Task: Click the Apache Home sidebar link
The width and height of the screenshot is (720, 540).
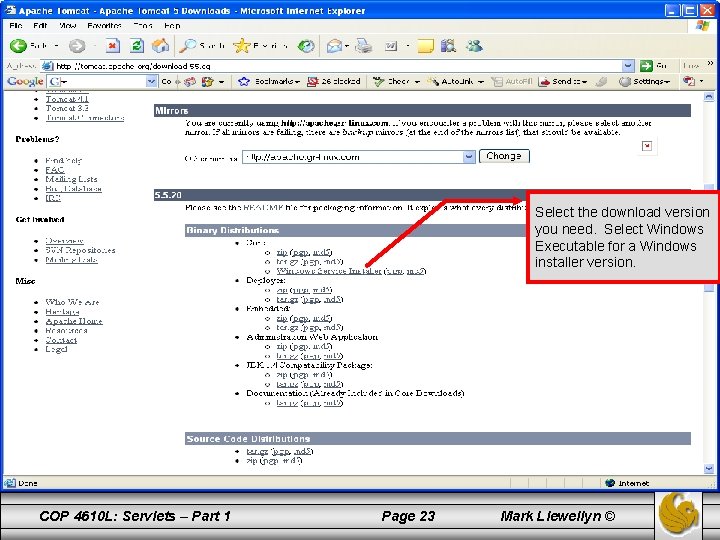Action: 74,321
